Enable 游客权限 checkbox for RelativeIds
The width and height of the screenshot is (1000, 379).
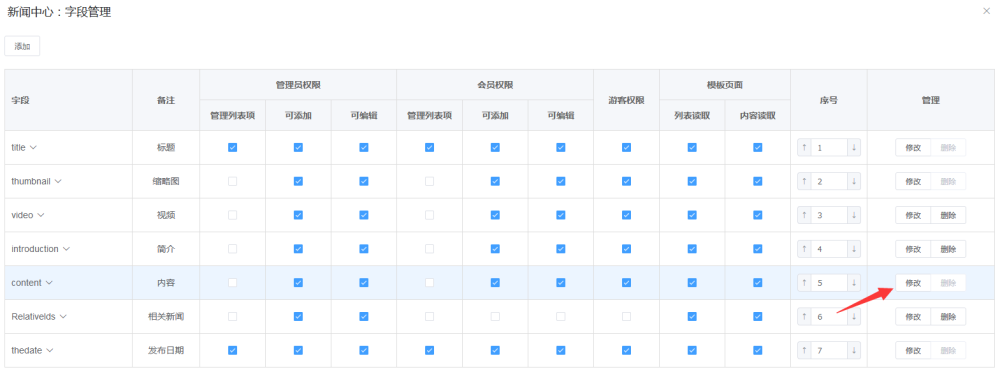626,316
